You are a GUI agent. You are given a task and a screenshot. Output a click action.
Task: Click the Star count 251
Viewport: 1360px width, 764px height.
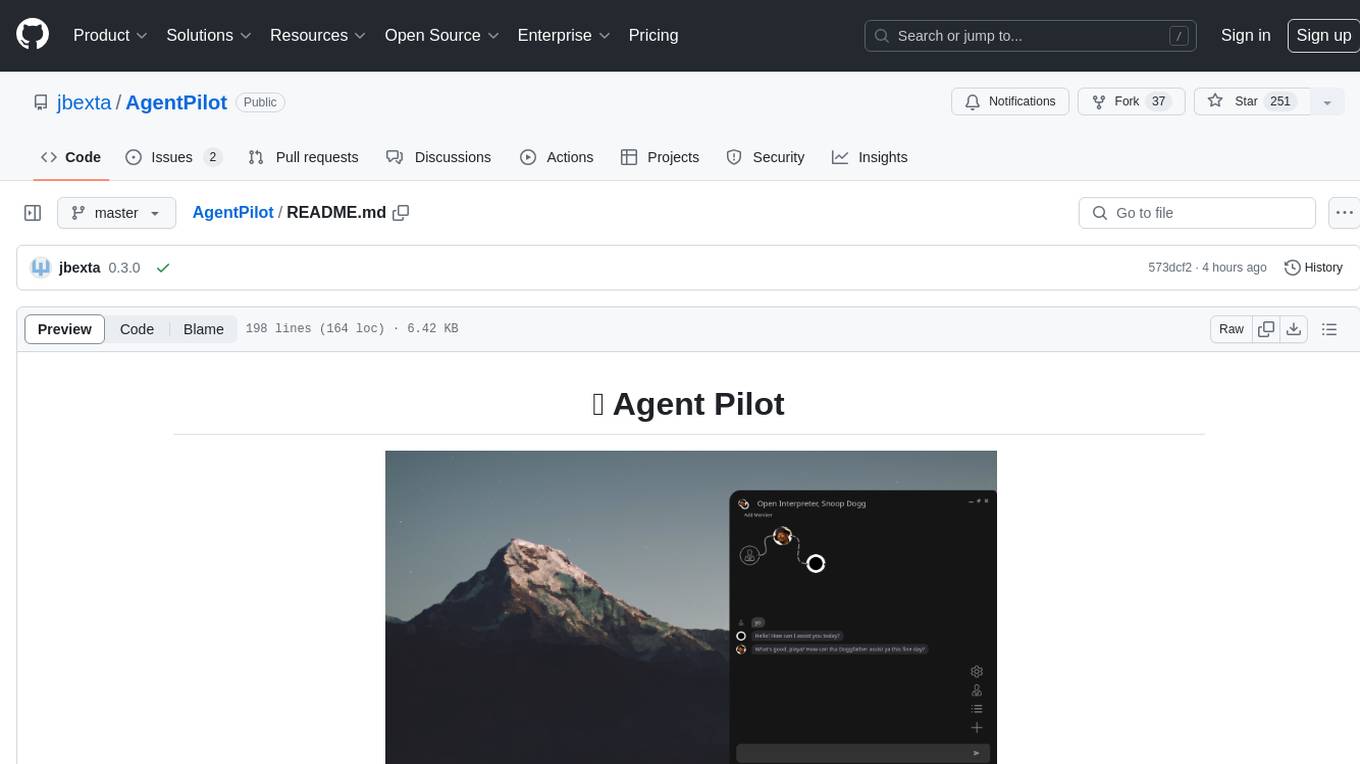[1280, 102]
